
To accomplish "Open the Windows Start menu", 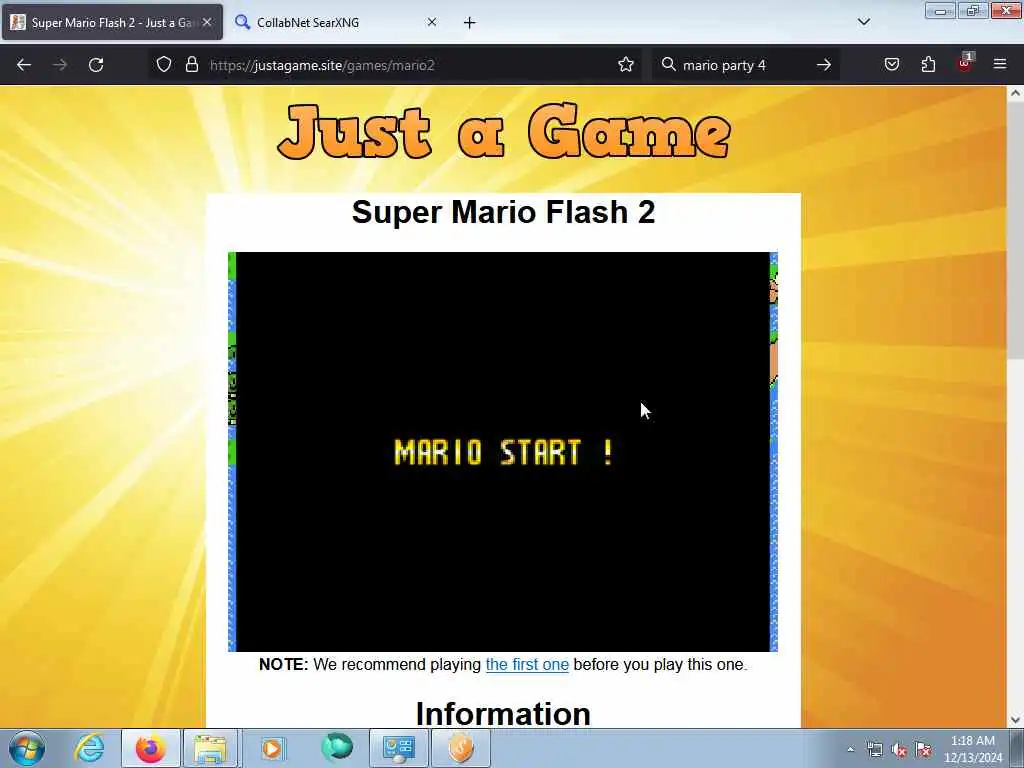I will [27, 748].
